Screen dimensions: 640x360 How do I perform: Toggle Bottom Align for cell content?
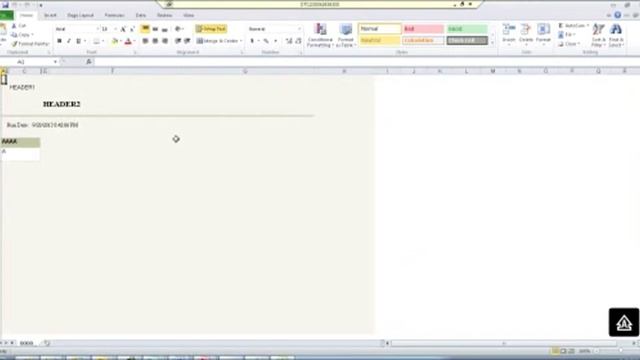pyautogui.click(x=165, y=29)
